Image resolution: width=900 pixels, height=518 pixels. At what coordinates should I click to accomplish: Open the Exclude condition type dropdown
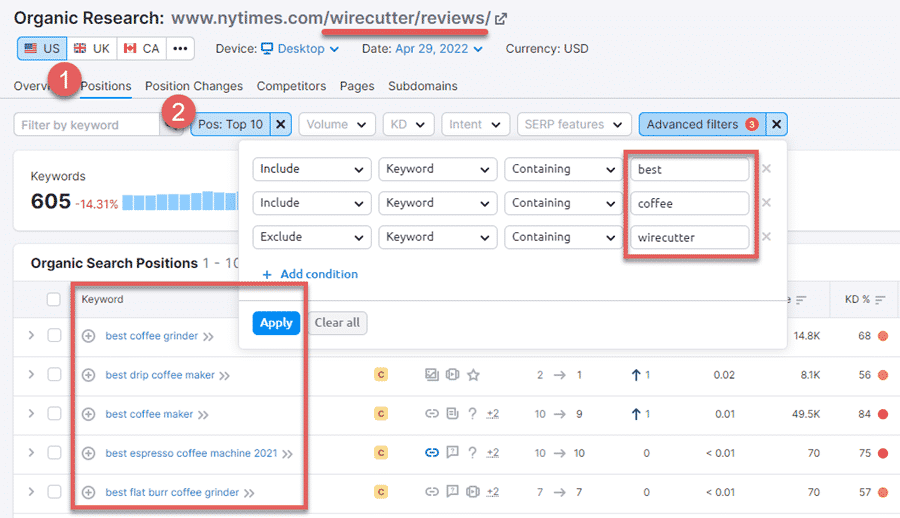[x=311, y=237]
